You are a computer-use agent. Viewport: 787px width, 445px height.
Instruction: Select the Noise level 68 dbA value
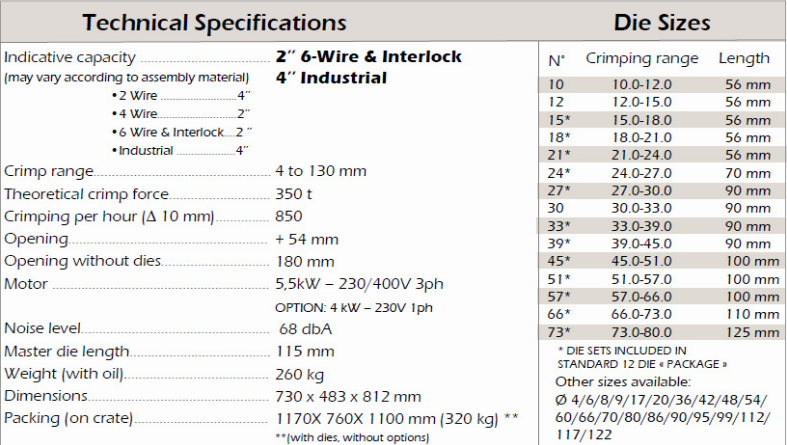click(307, 328)
